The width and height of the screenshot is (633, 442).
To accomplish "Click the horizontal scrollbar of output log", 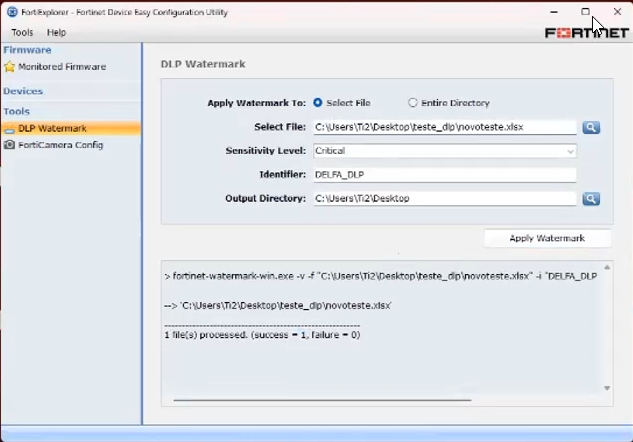I will 322,400.
